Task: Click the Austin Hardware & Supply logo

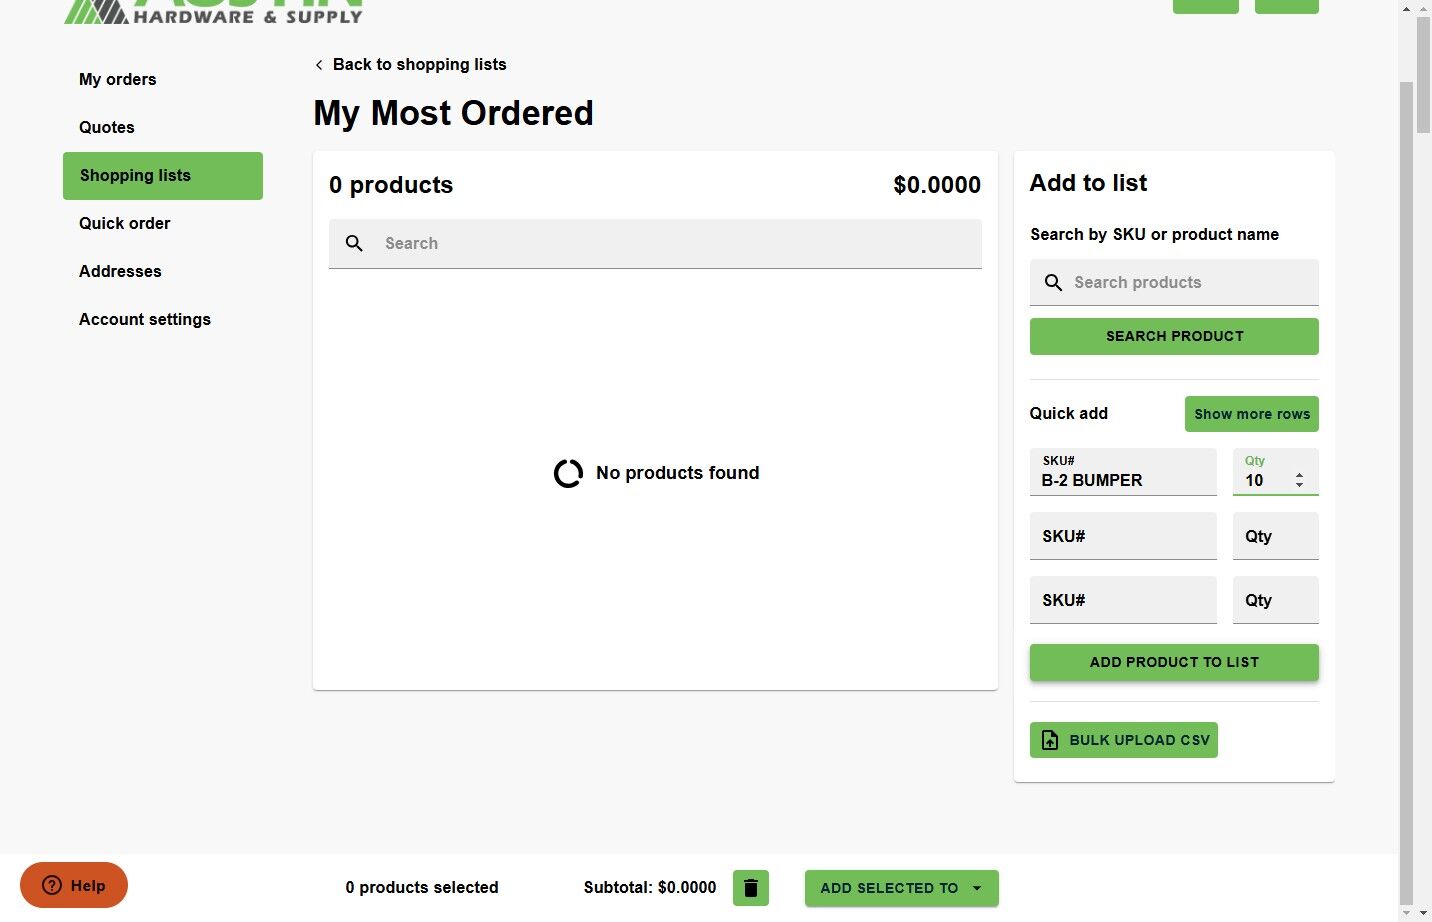Action: tap(213, 12)
